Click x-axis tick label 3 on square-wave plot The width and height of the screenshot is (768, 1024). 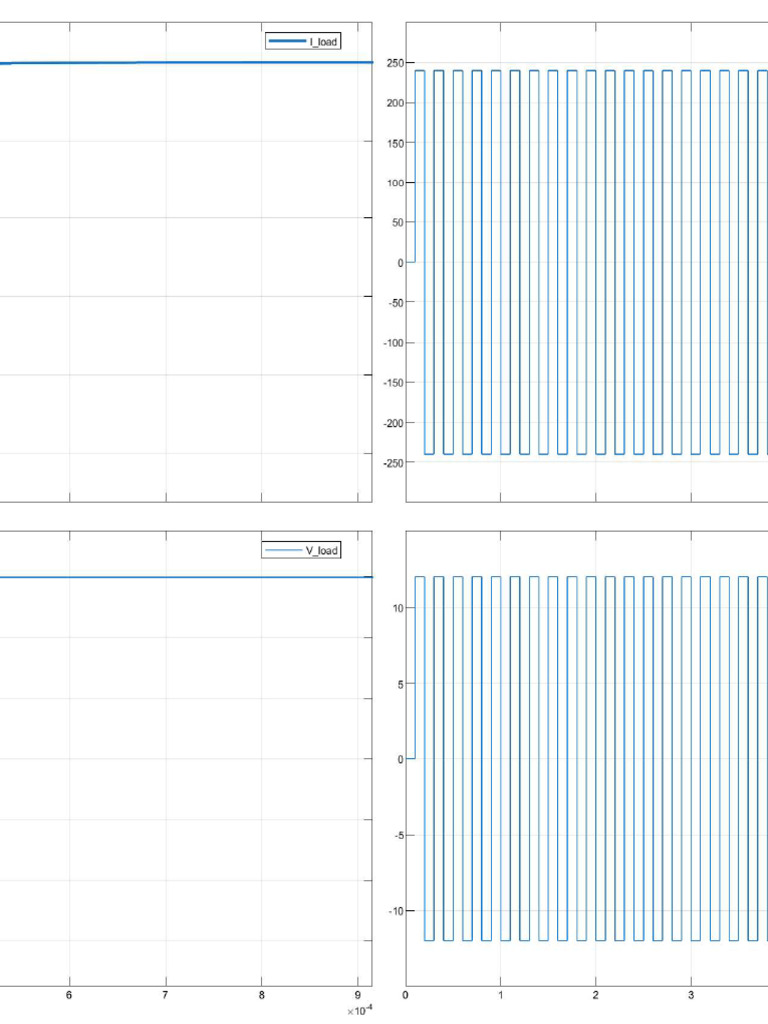coord(691,995)
